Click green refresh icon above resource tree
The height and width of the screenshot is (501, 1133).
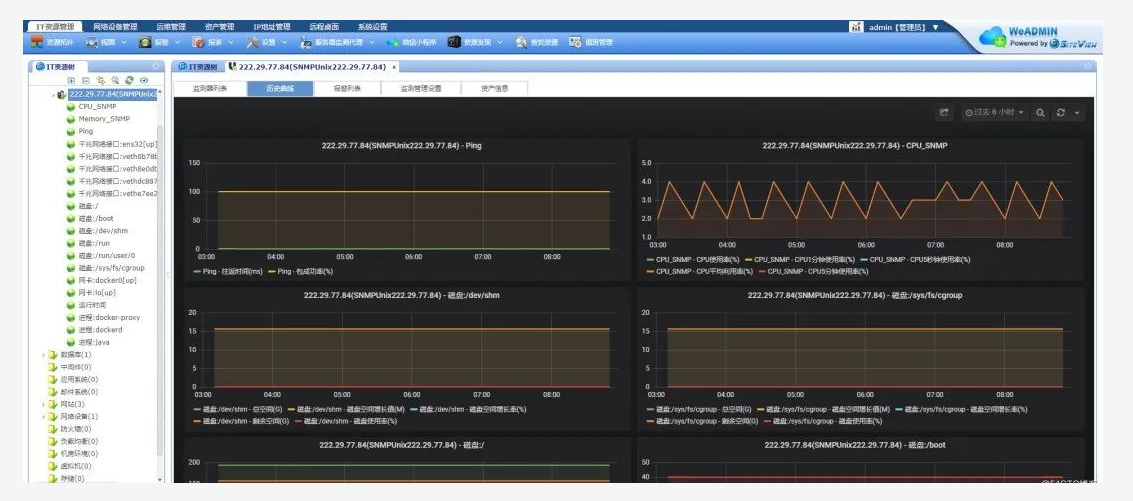coord(129,80)
